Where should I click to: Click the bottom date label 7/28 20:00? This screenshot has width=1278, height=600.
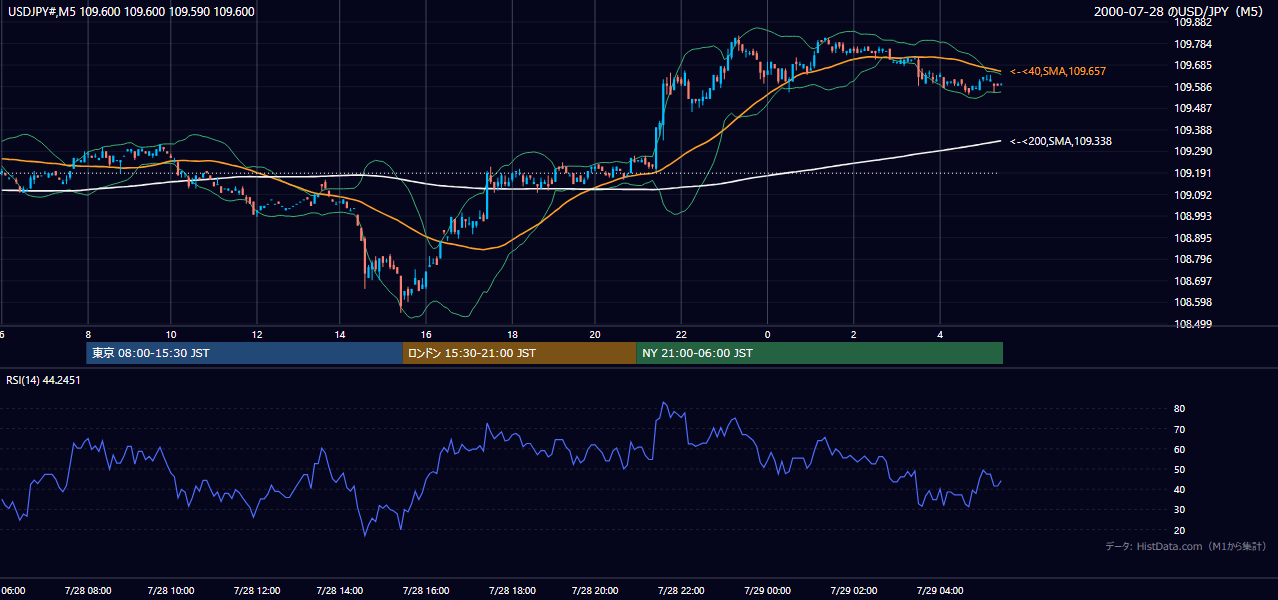click(x=595, y=591)
